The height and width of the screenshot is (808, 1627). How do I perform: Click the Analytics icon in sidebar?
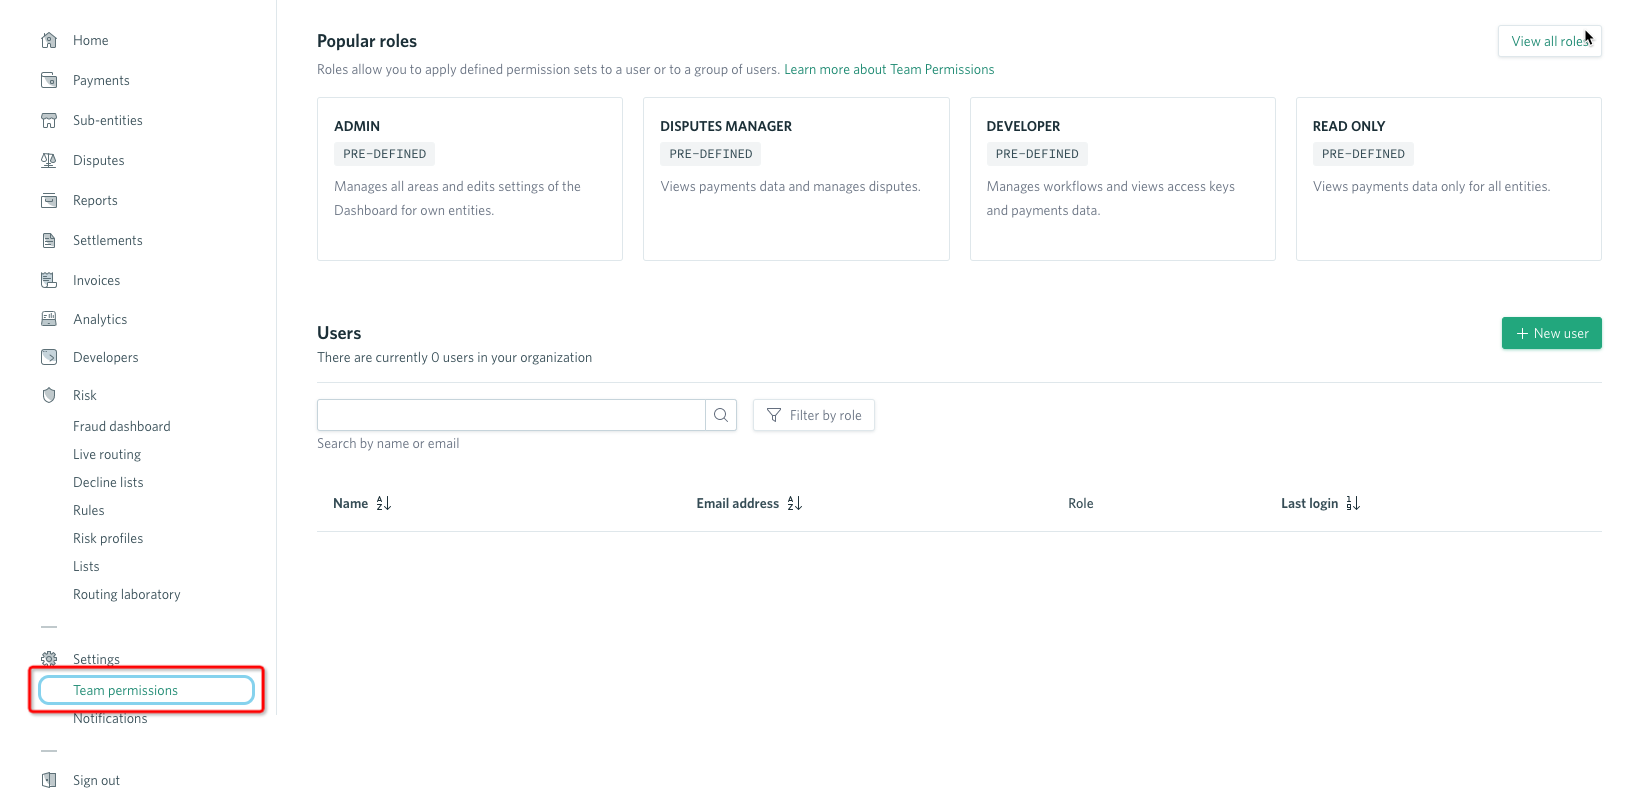pos(49,319)
